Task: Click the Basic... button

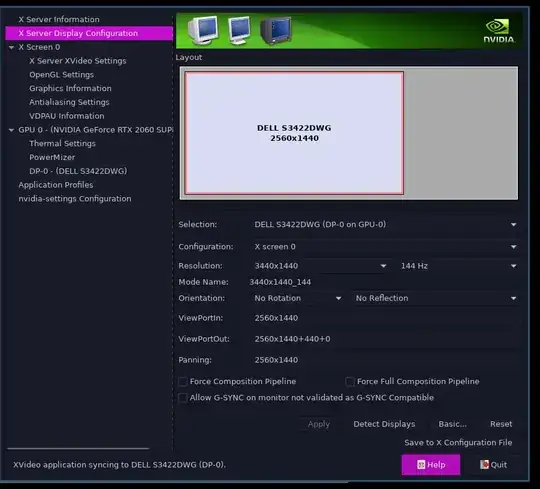Action: 453,424
